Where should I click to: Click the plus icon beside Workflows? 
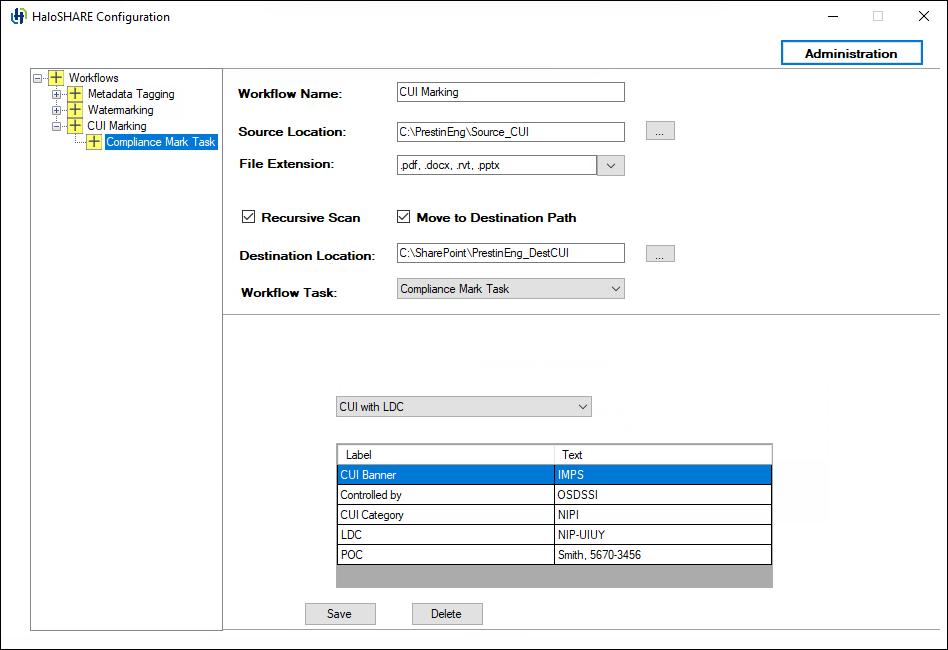click(x=56, y=77)
